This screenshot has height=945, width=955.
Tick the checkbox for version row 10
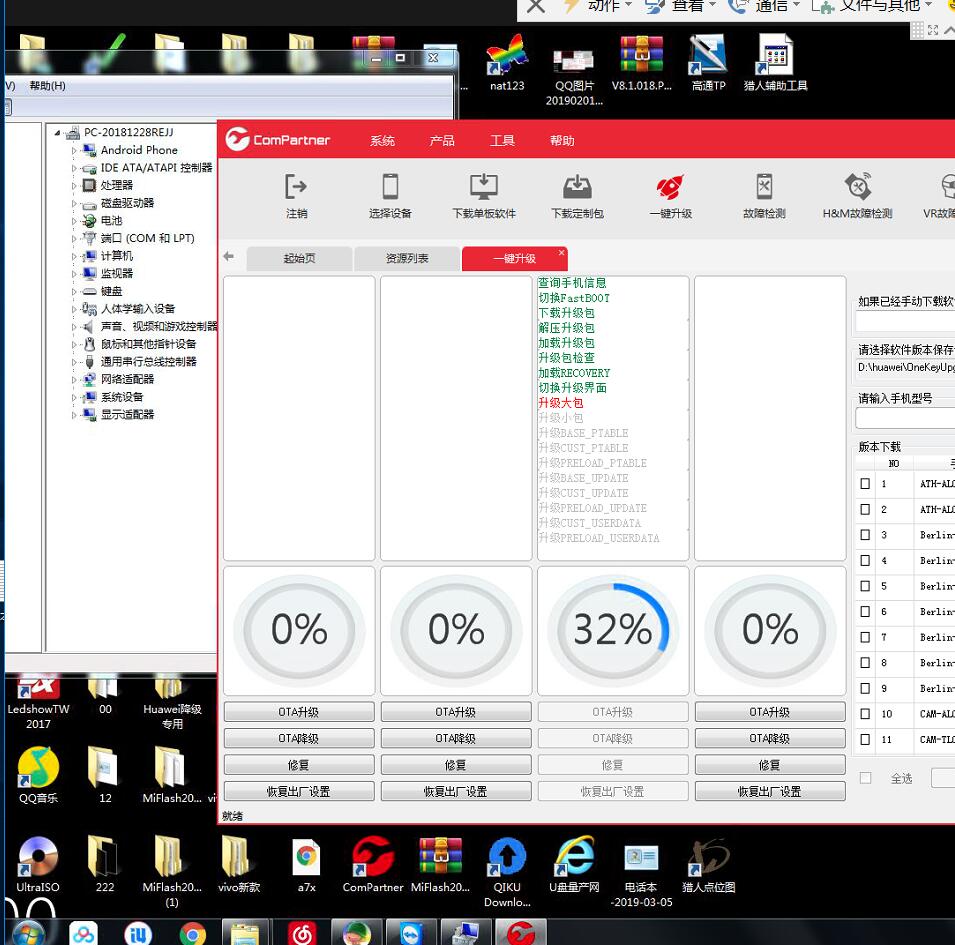865,714
